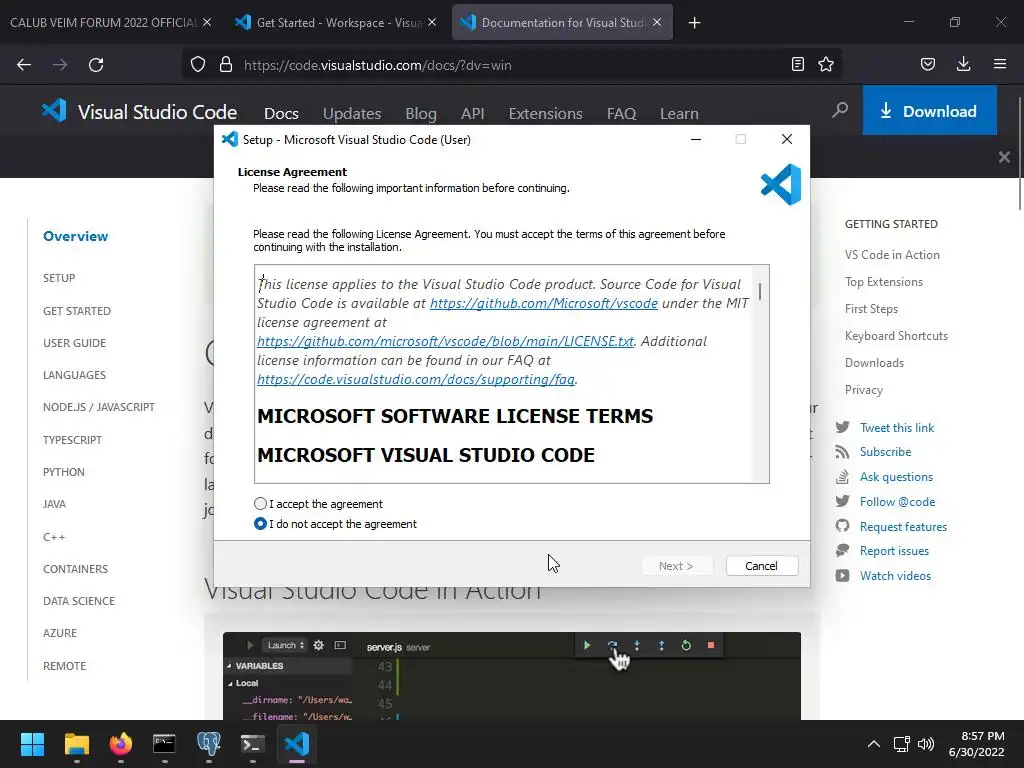Expand CONTAINERS section in sidebar
Image resolution: width=1024 pixels, height=768 pixels.
pos(76,569)
